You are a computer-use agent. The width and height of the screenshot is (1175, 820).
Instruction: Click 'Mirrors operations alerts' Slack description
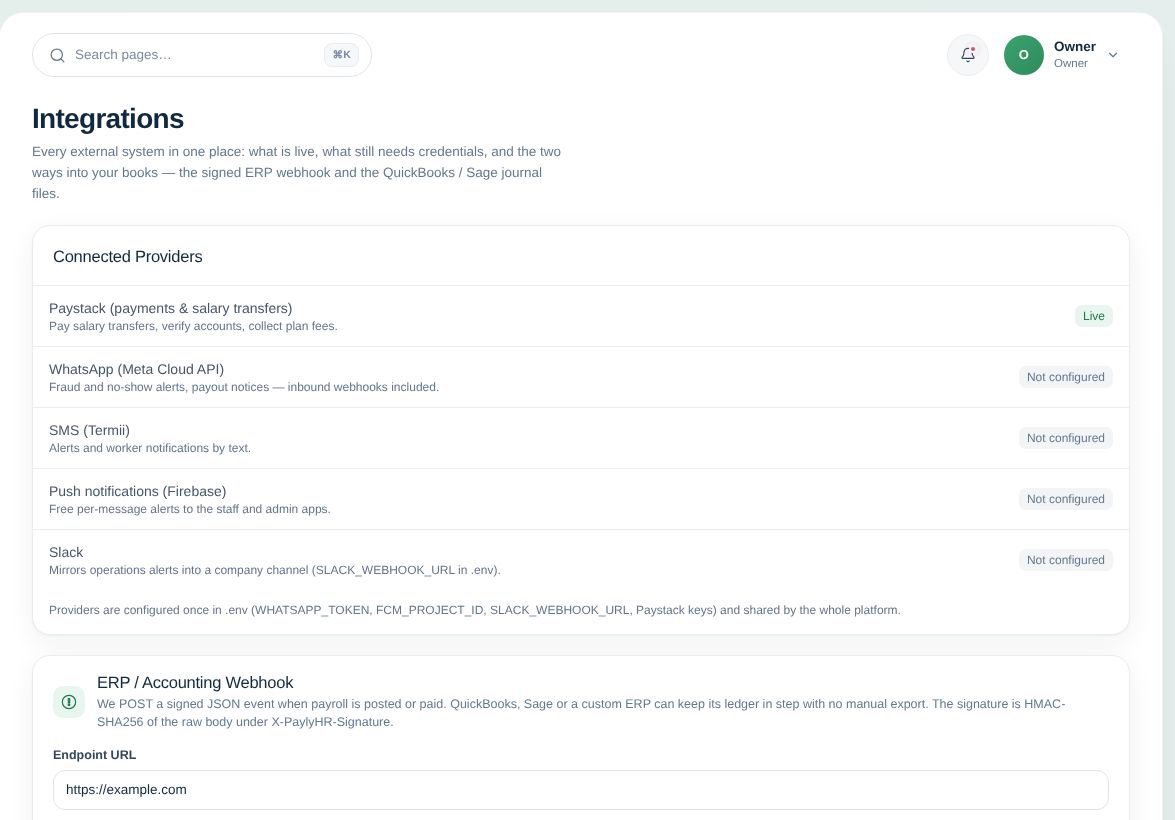click(274, 570)
